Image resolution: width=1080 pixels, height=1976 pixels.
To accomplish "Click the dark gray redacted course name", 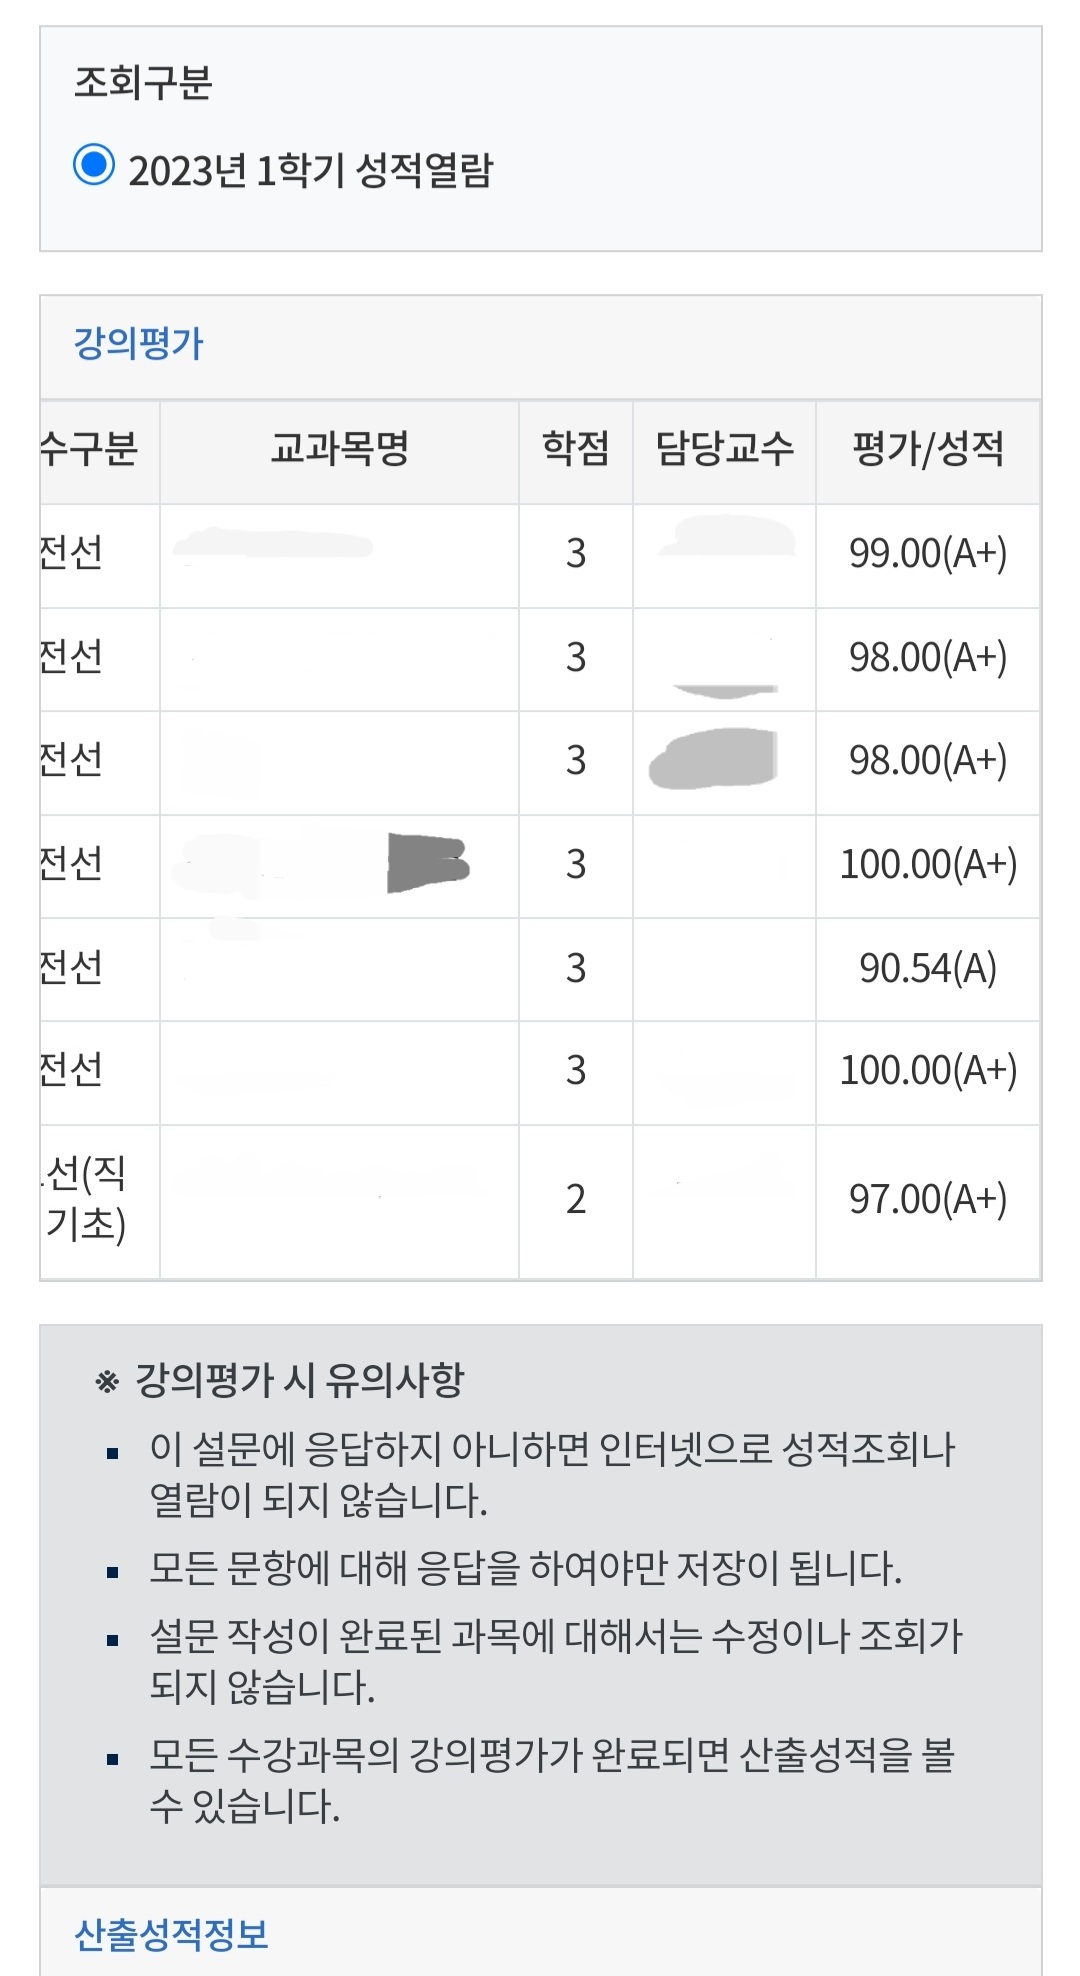I will point(427,862).
